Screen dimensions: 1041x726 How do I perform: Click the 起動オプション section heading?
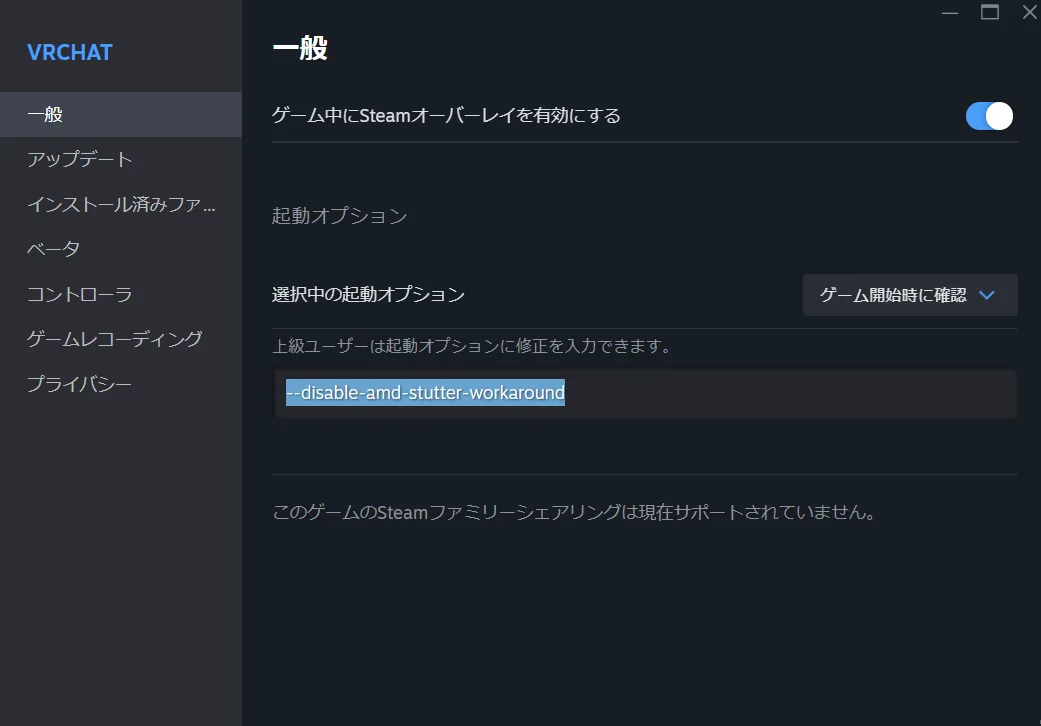339,216
